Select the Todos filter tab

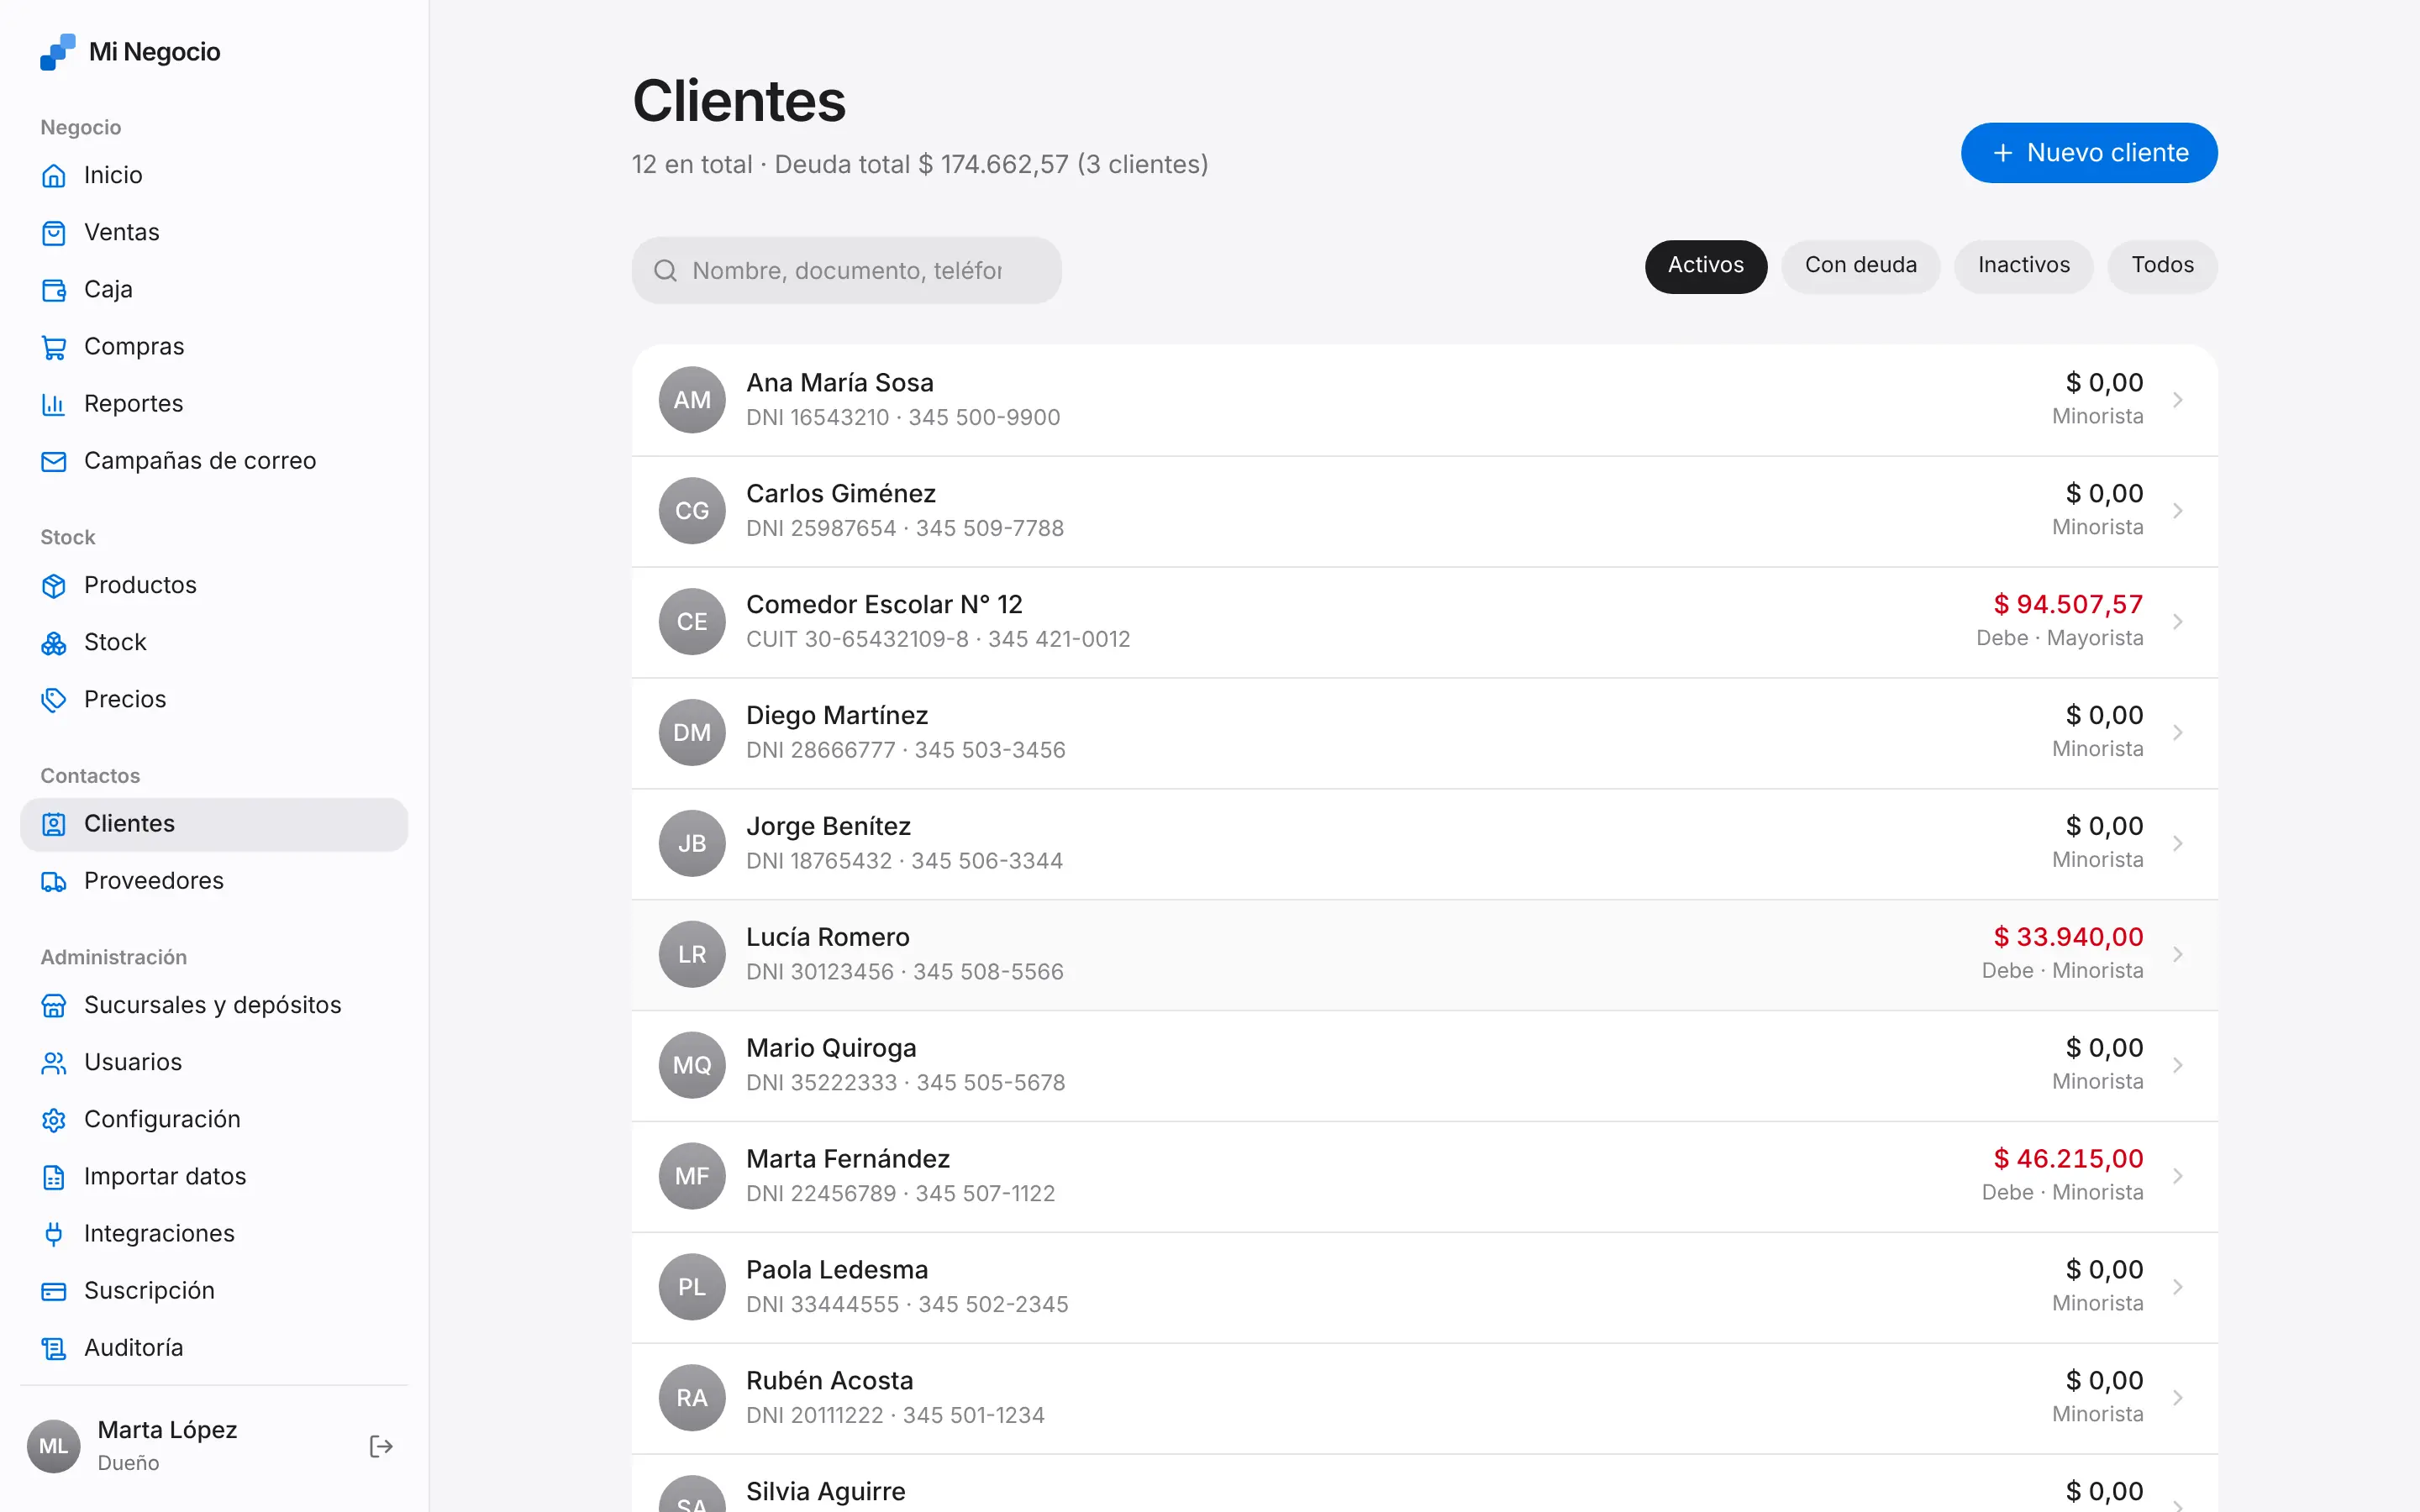[2162, 266]
